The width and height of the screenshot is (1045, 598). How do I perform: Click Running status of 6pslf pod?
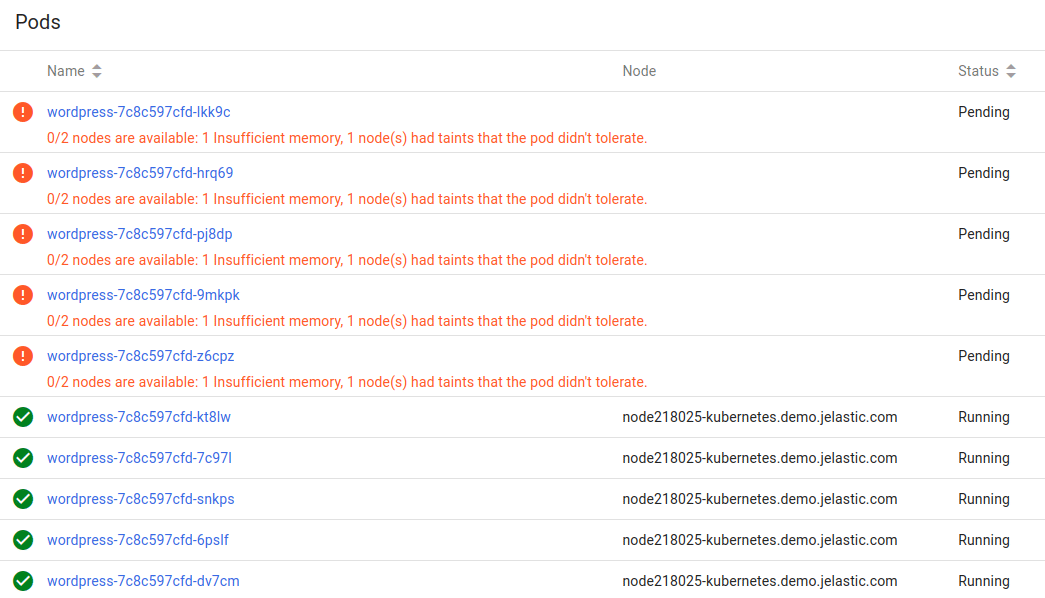point(984,540)
